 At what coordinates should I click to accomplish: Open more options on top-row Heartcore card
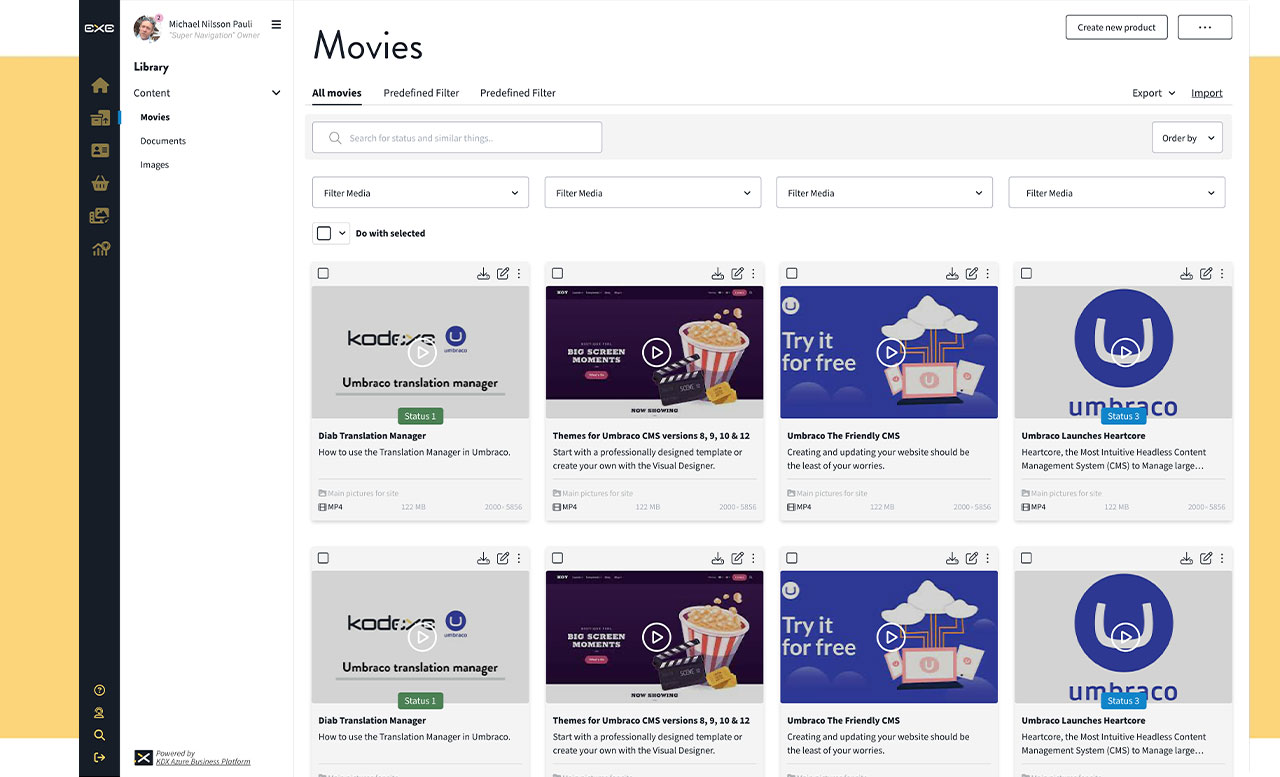pyautogui.click(x=1222, y=273)
